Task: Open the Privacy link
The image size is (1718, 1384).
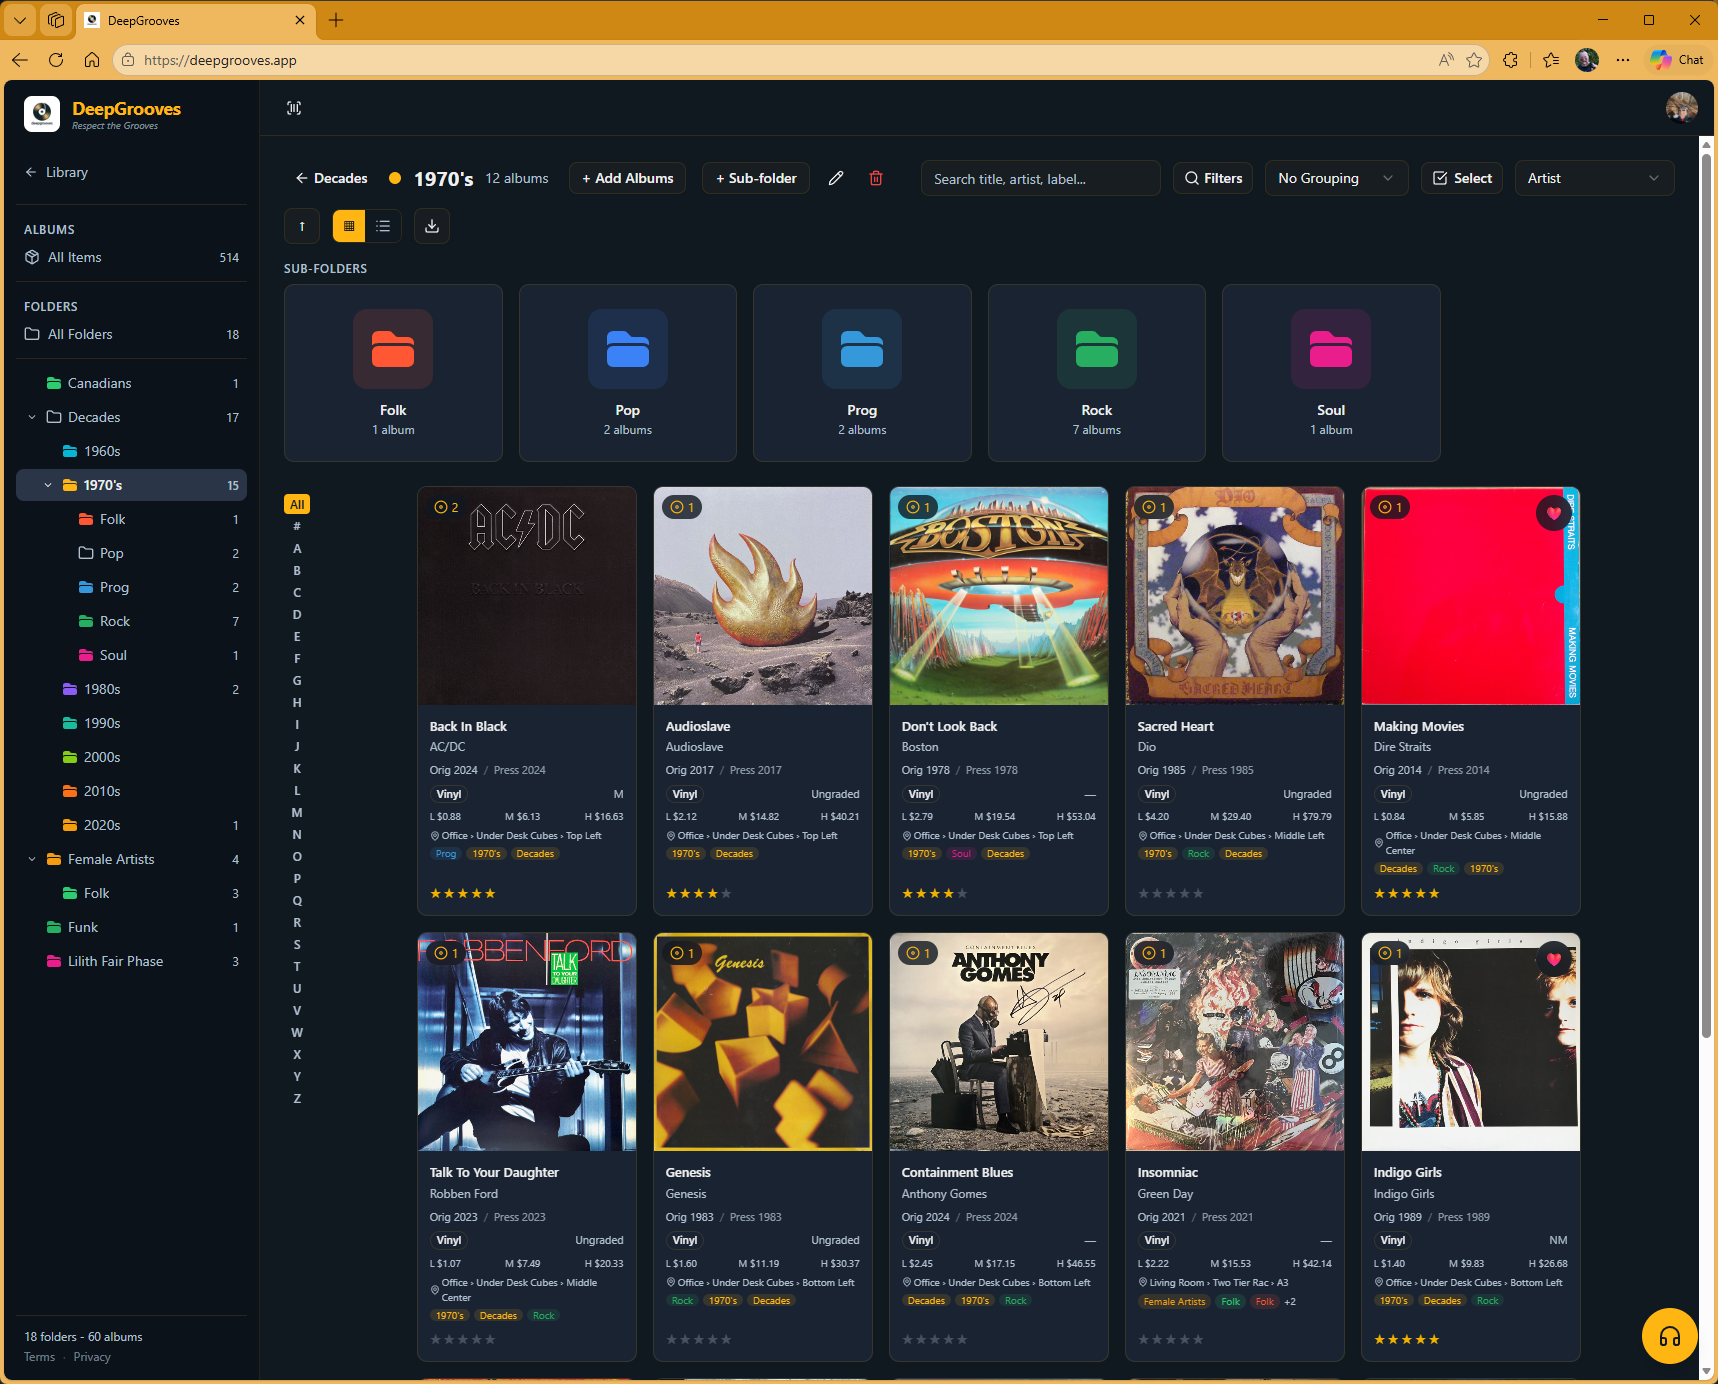Action: click(92, 1357)
